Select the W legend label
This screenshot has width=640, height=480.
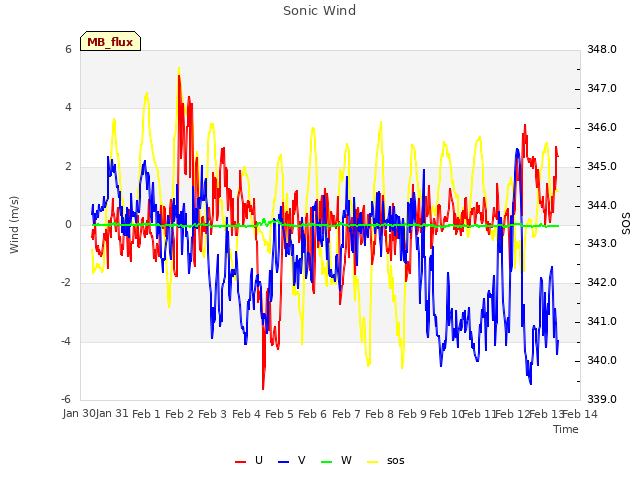(x=346, y=460)
